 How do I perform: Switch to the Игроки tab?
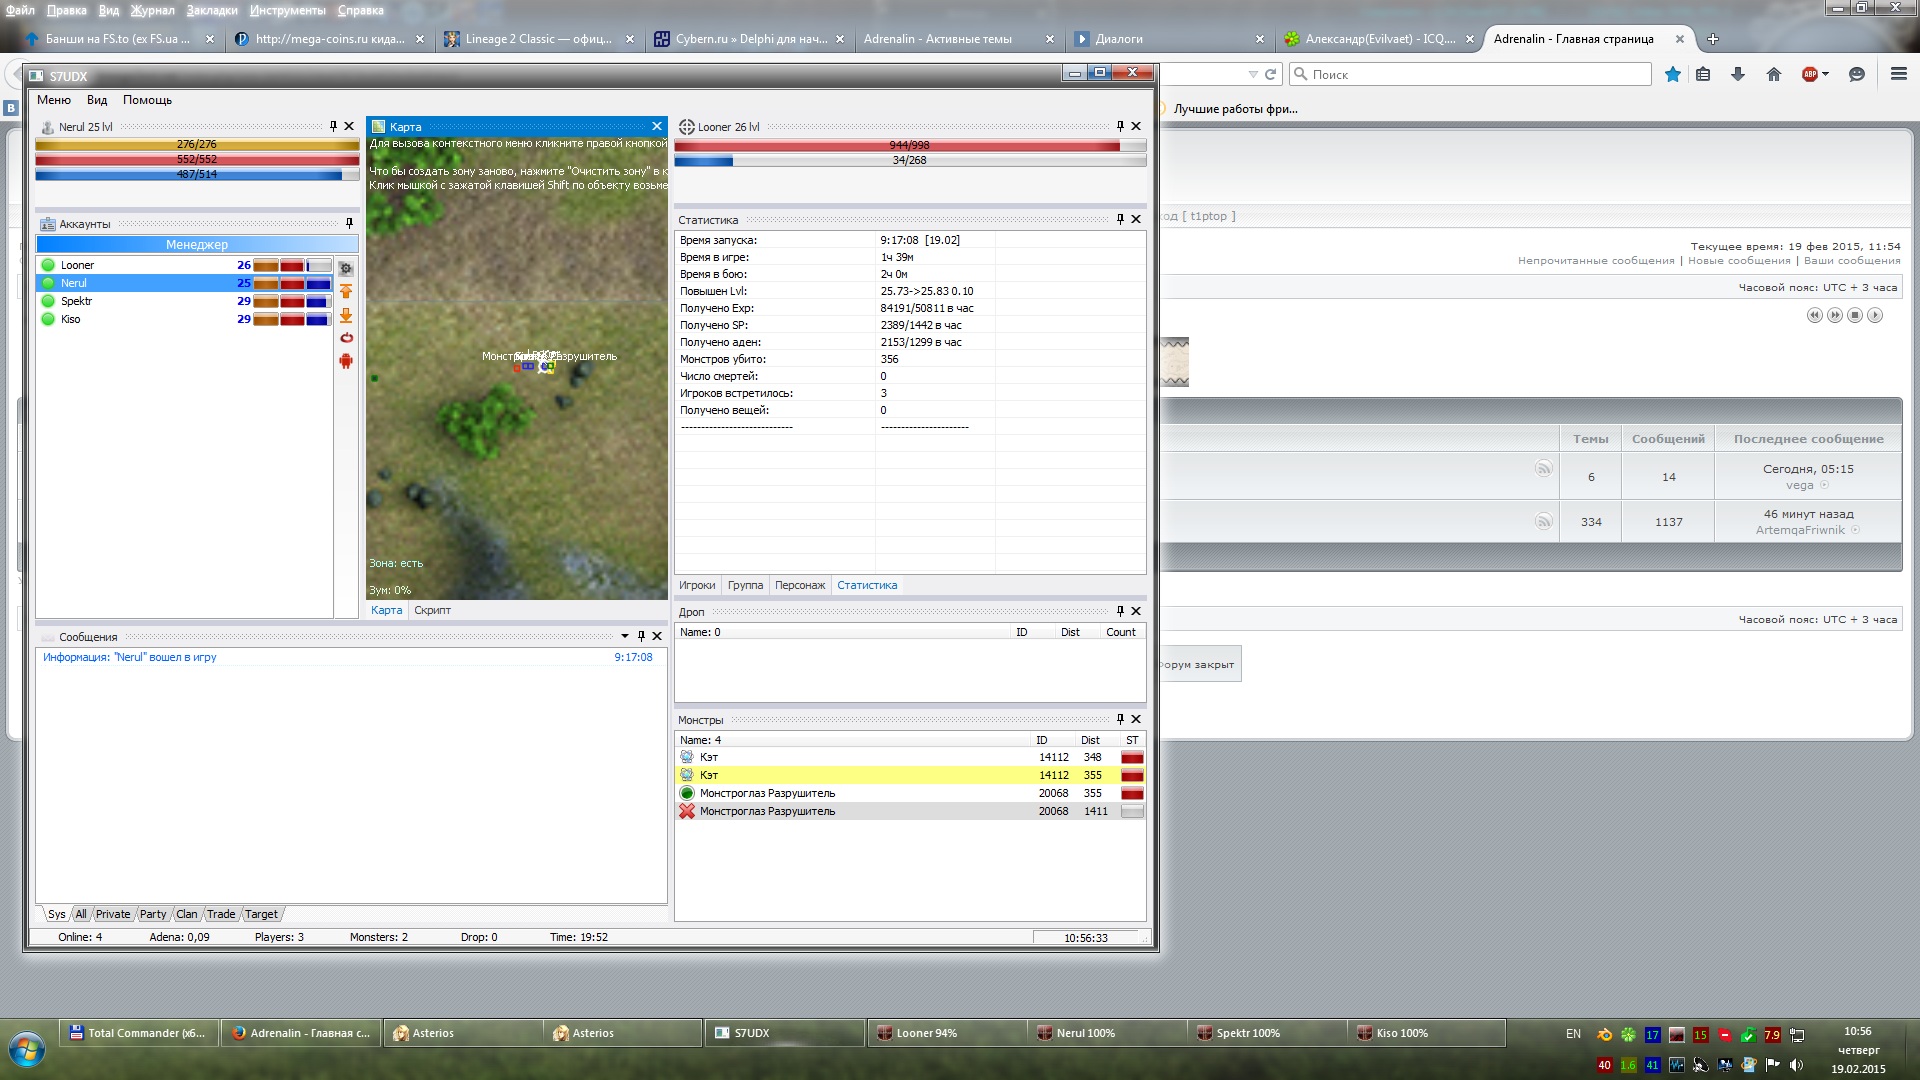coord(697,585)
